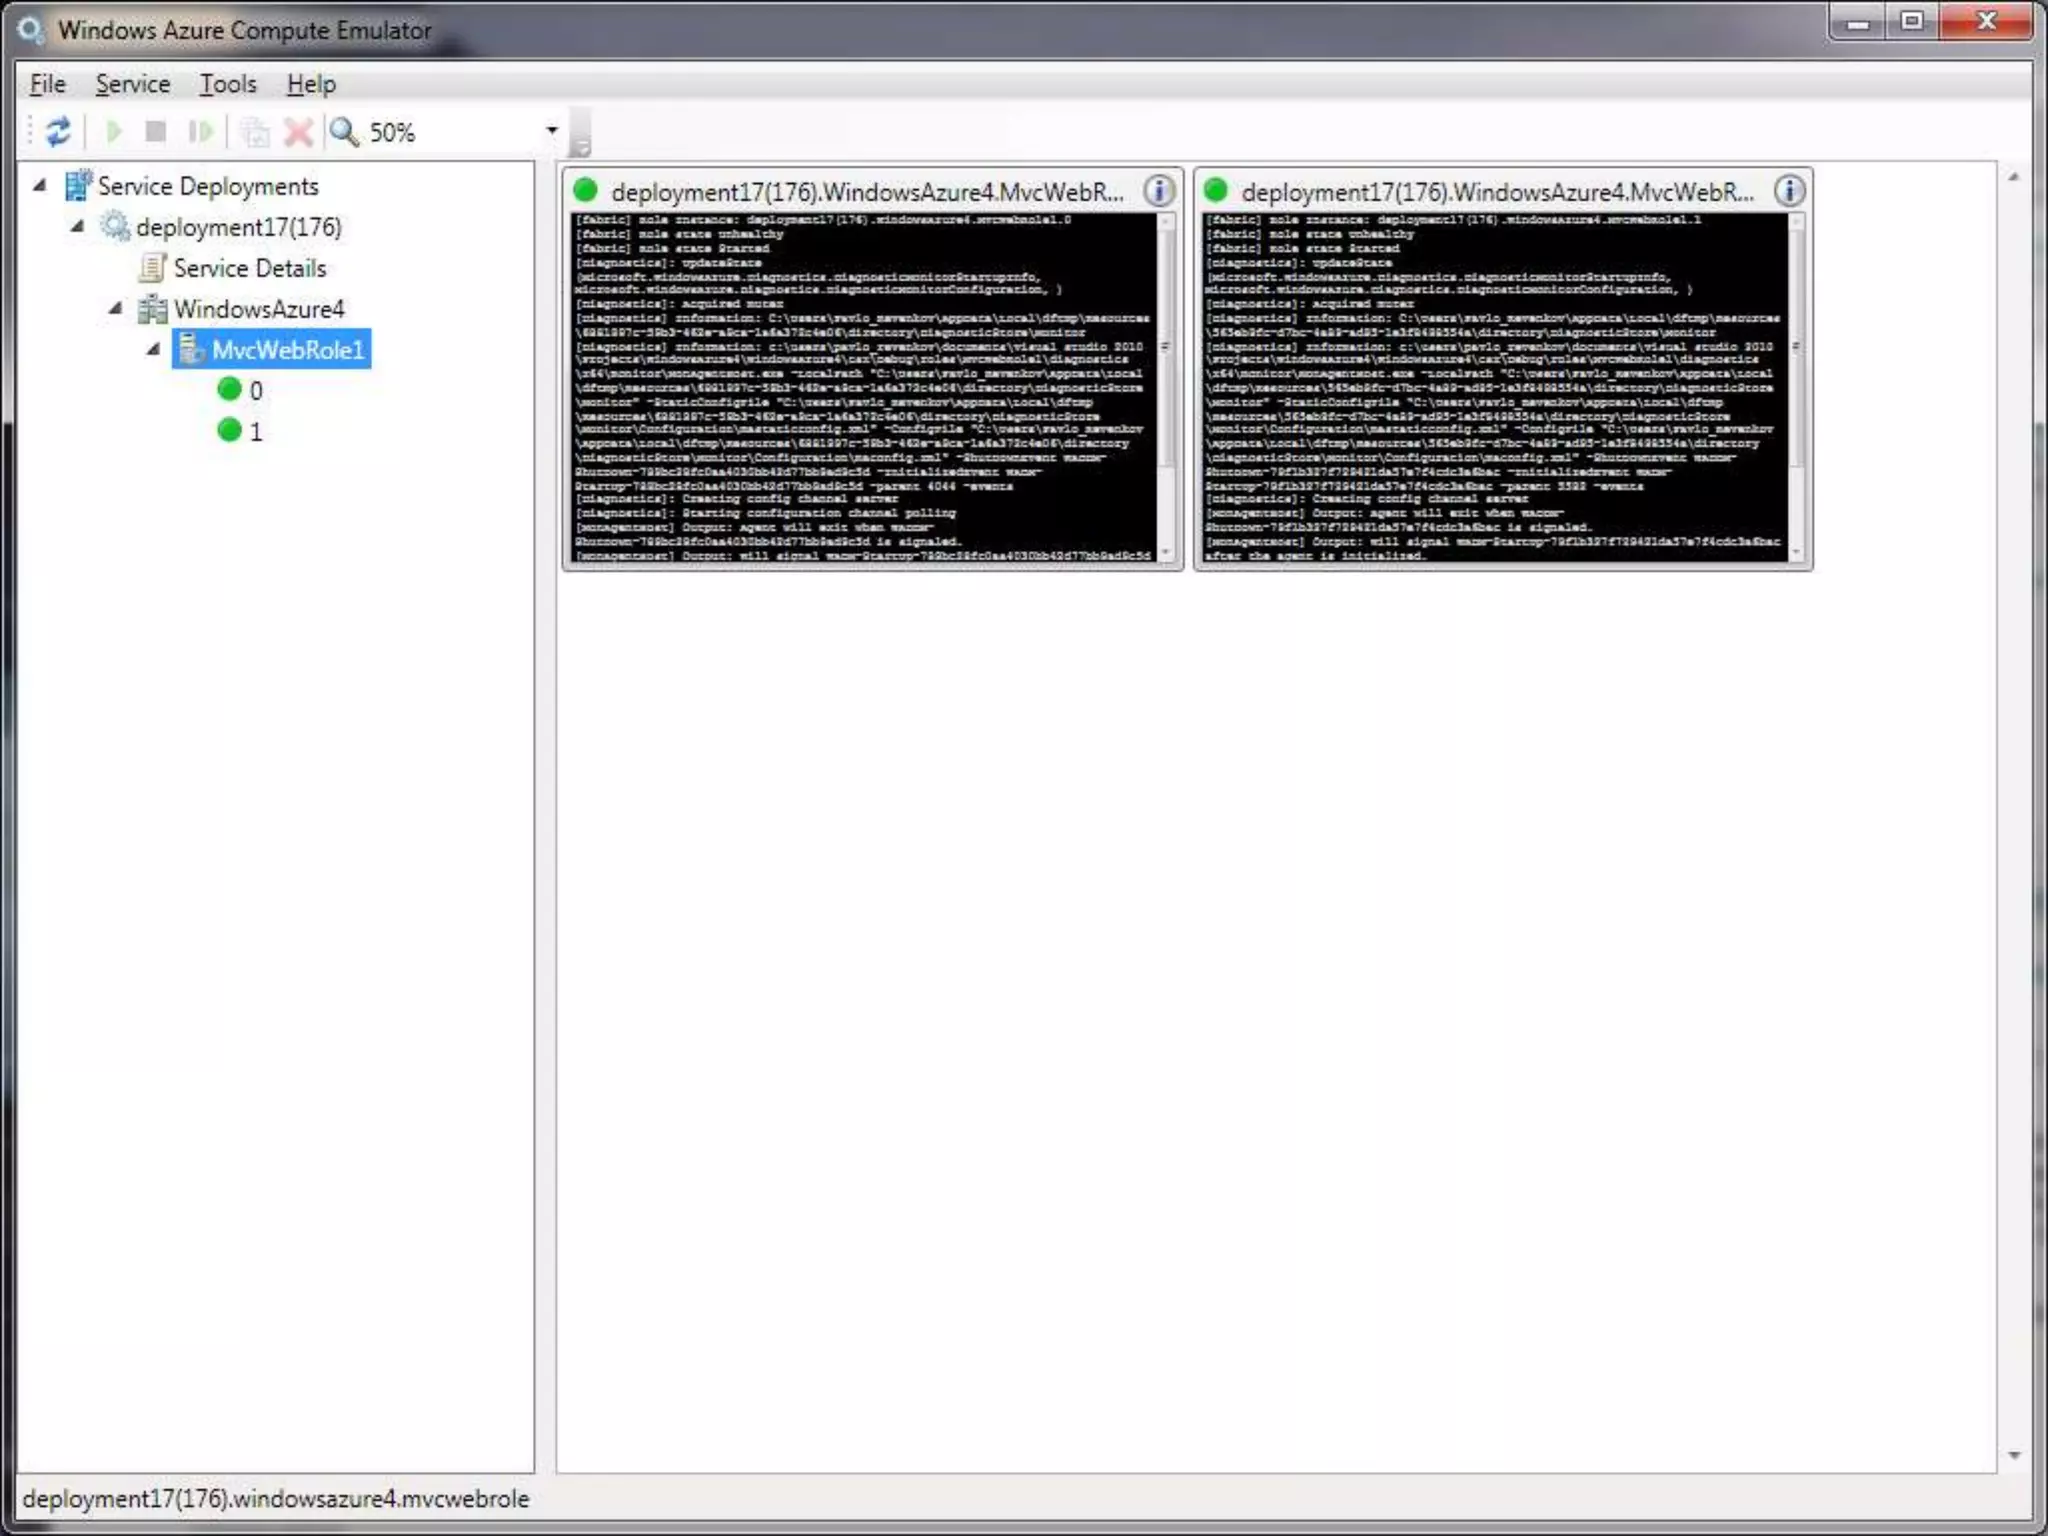
Task: Click the clear logs toolbar icon
Action: click(255, 132)
